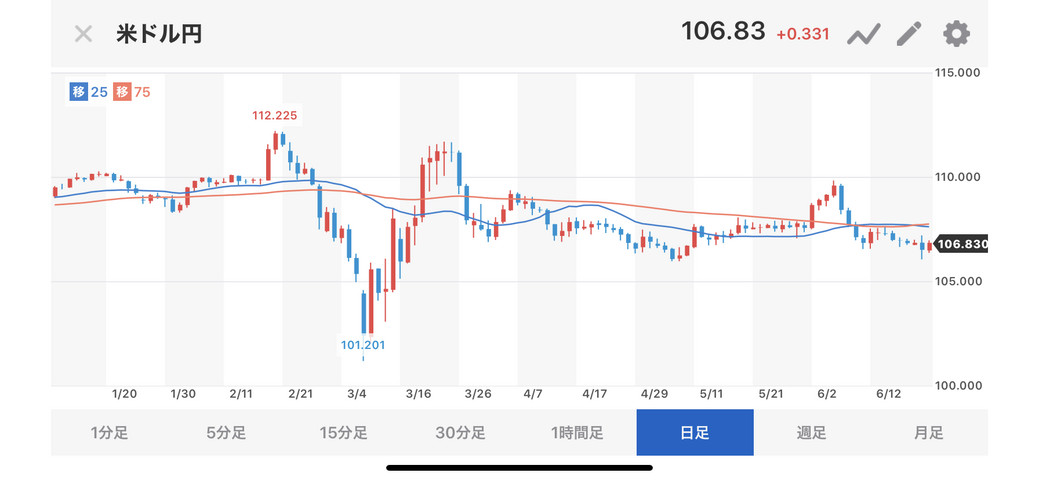Tap the 106.83 current rate display
Viewport: 1039px width, 480px height.
pyautogui.click(x=723, y=32)
